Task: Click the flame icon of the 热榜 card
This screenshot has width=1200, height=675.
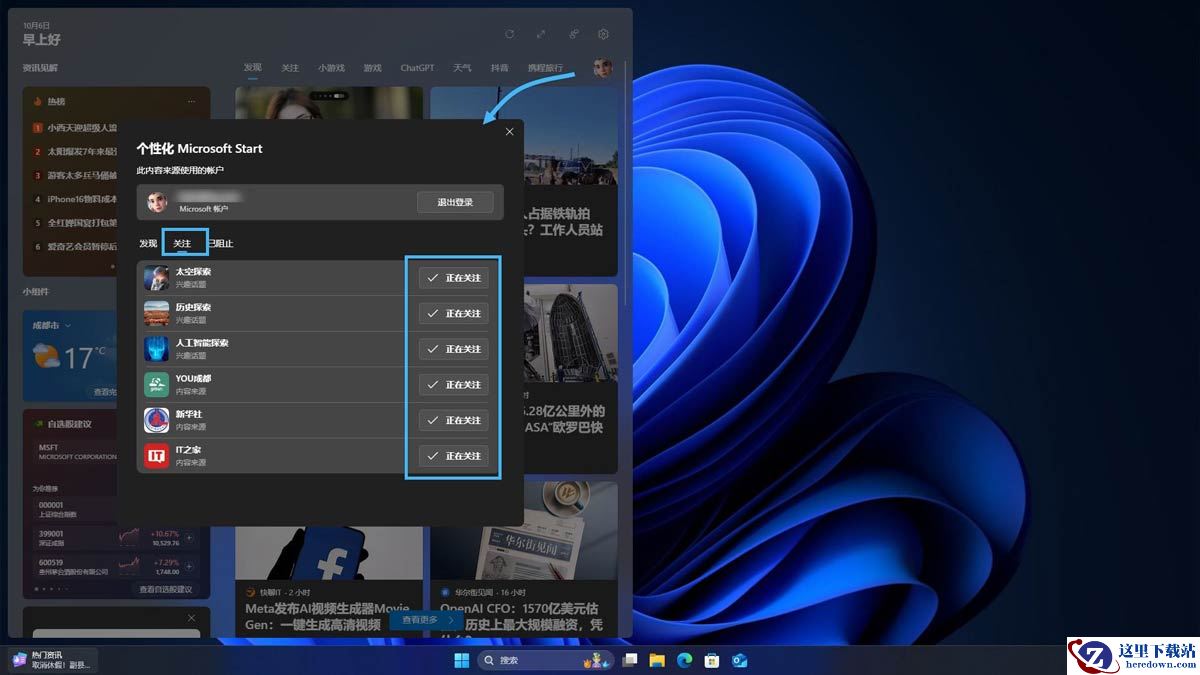Action: 38,102
